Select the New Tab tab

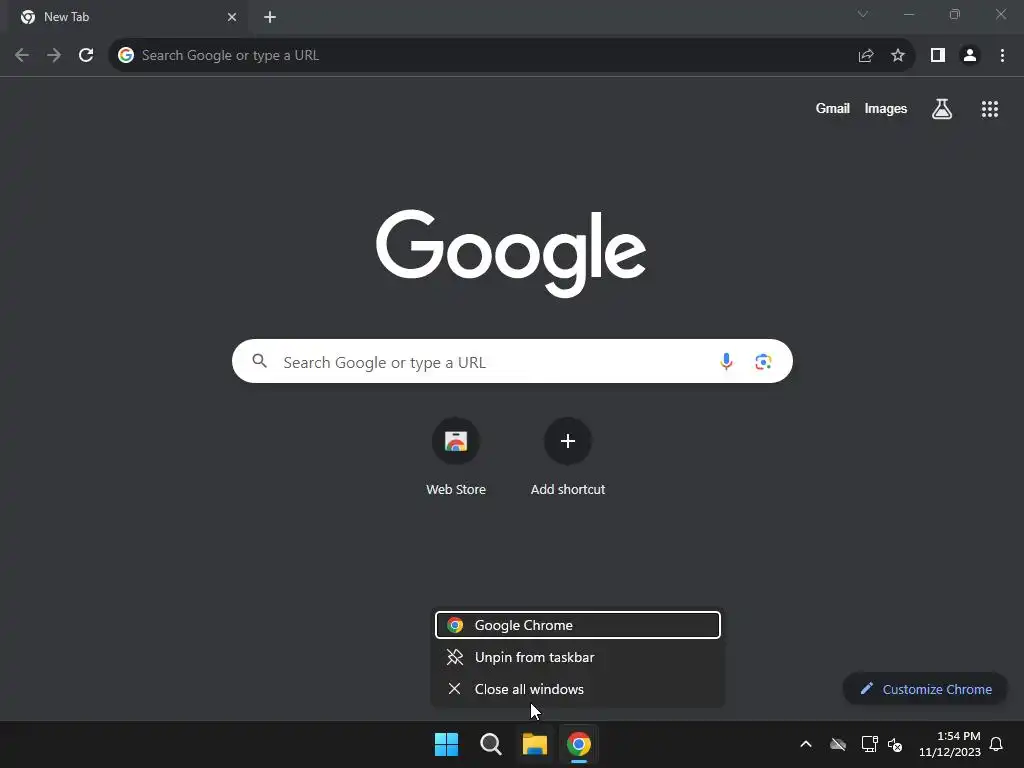(x=127, y=18)
